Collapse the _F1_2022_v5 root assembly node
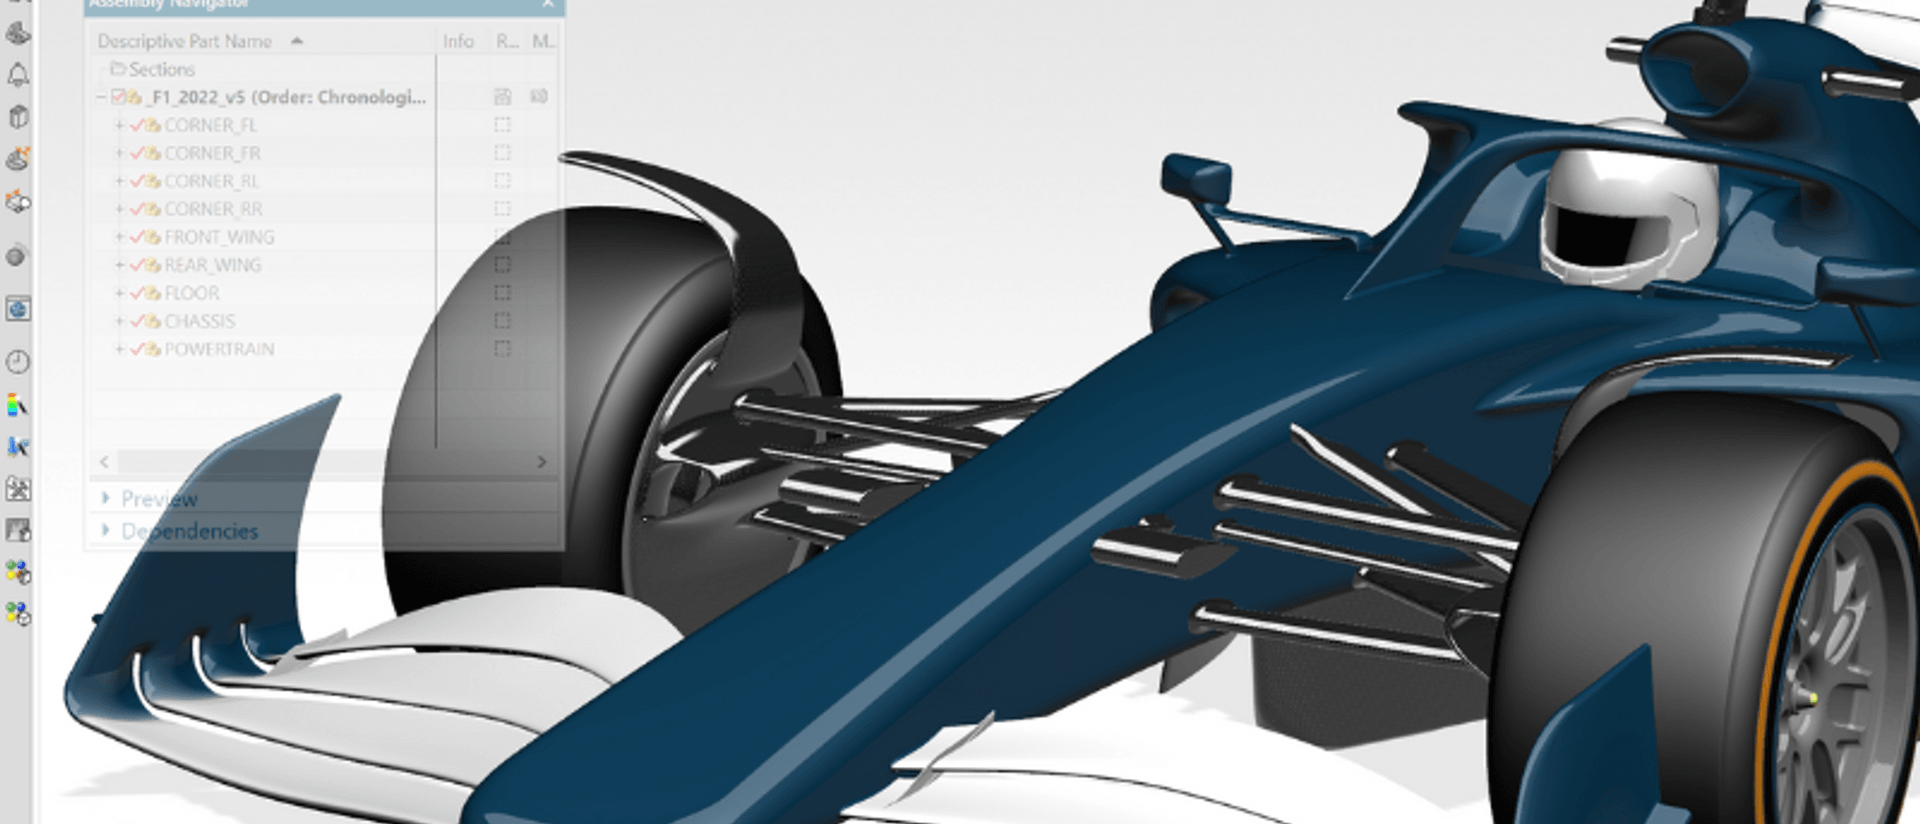Screen dimensions: 1920x824 coord(102,97)
